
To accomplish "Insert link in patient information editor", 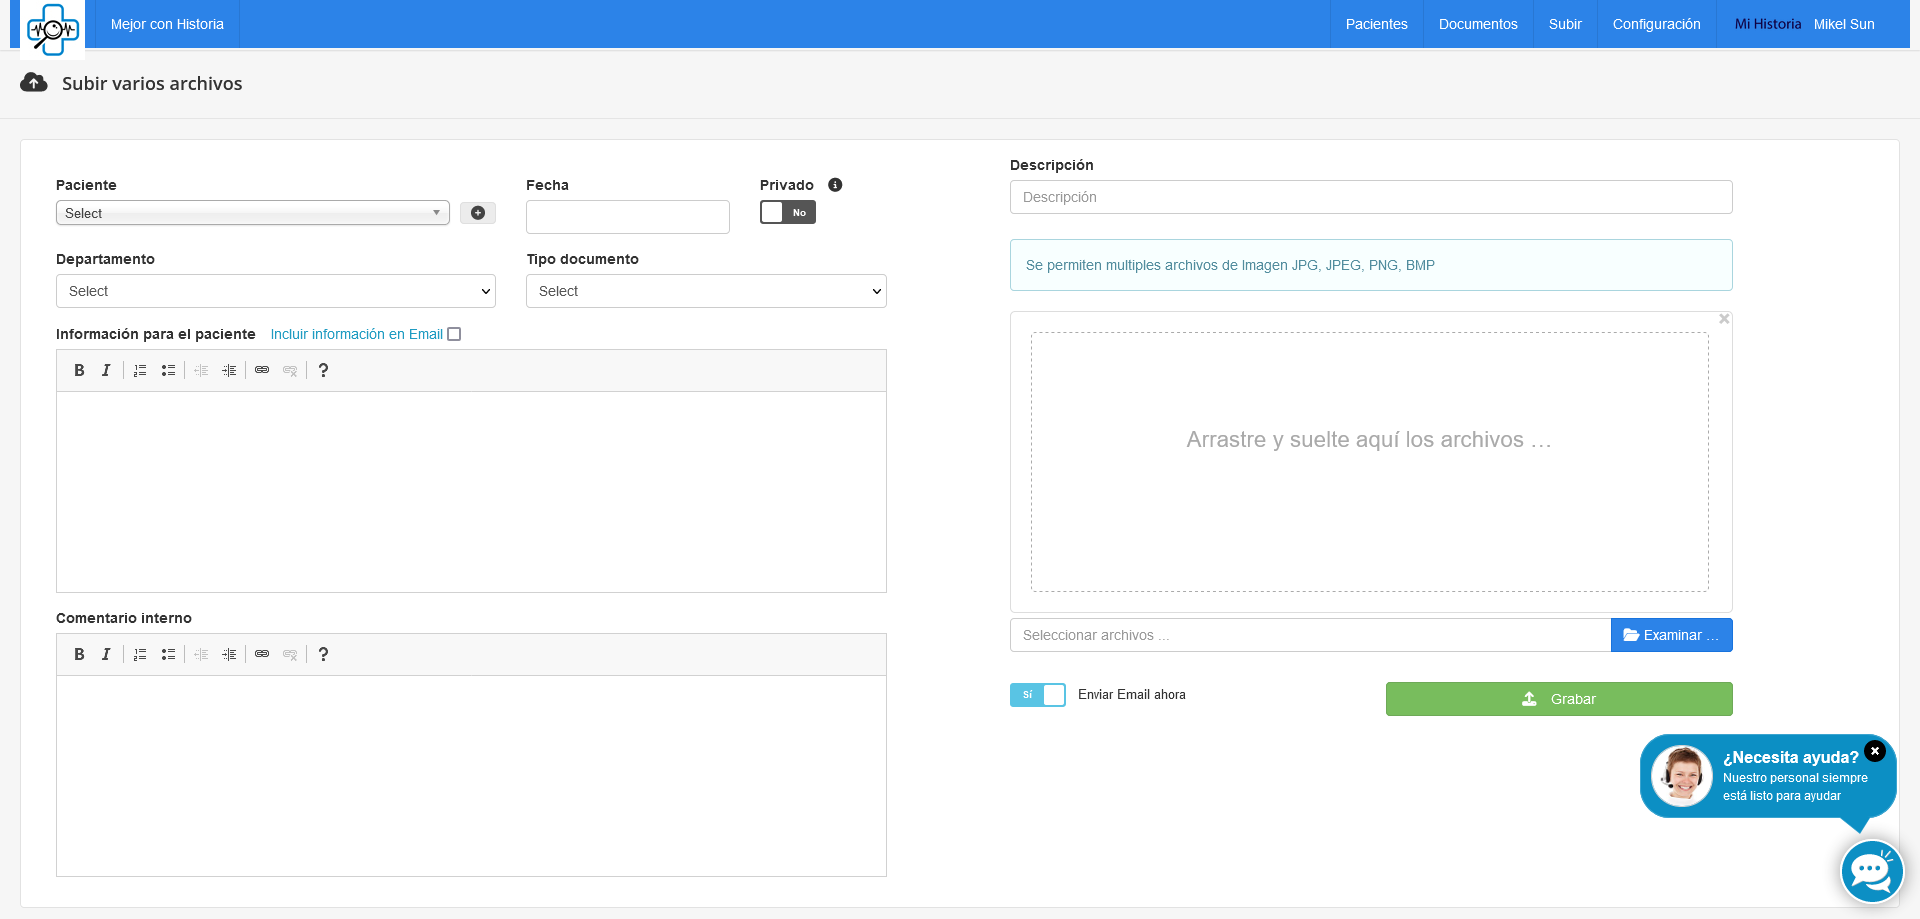I will [x=262, y=371].
